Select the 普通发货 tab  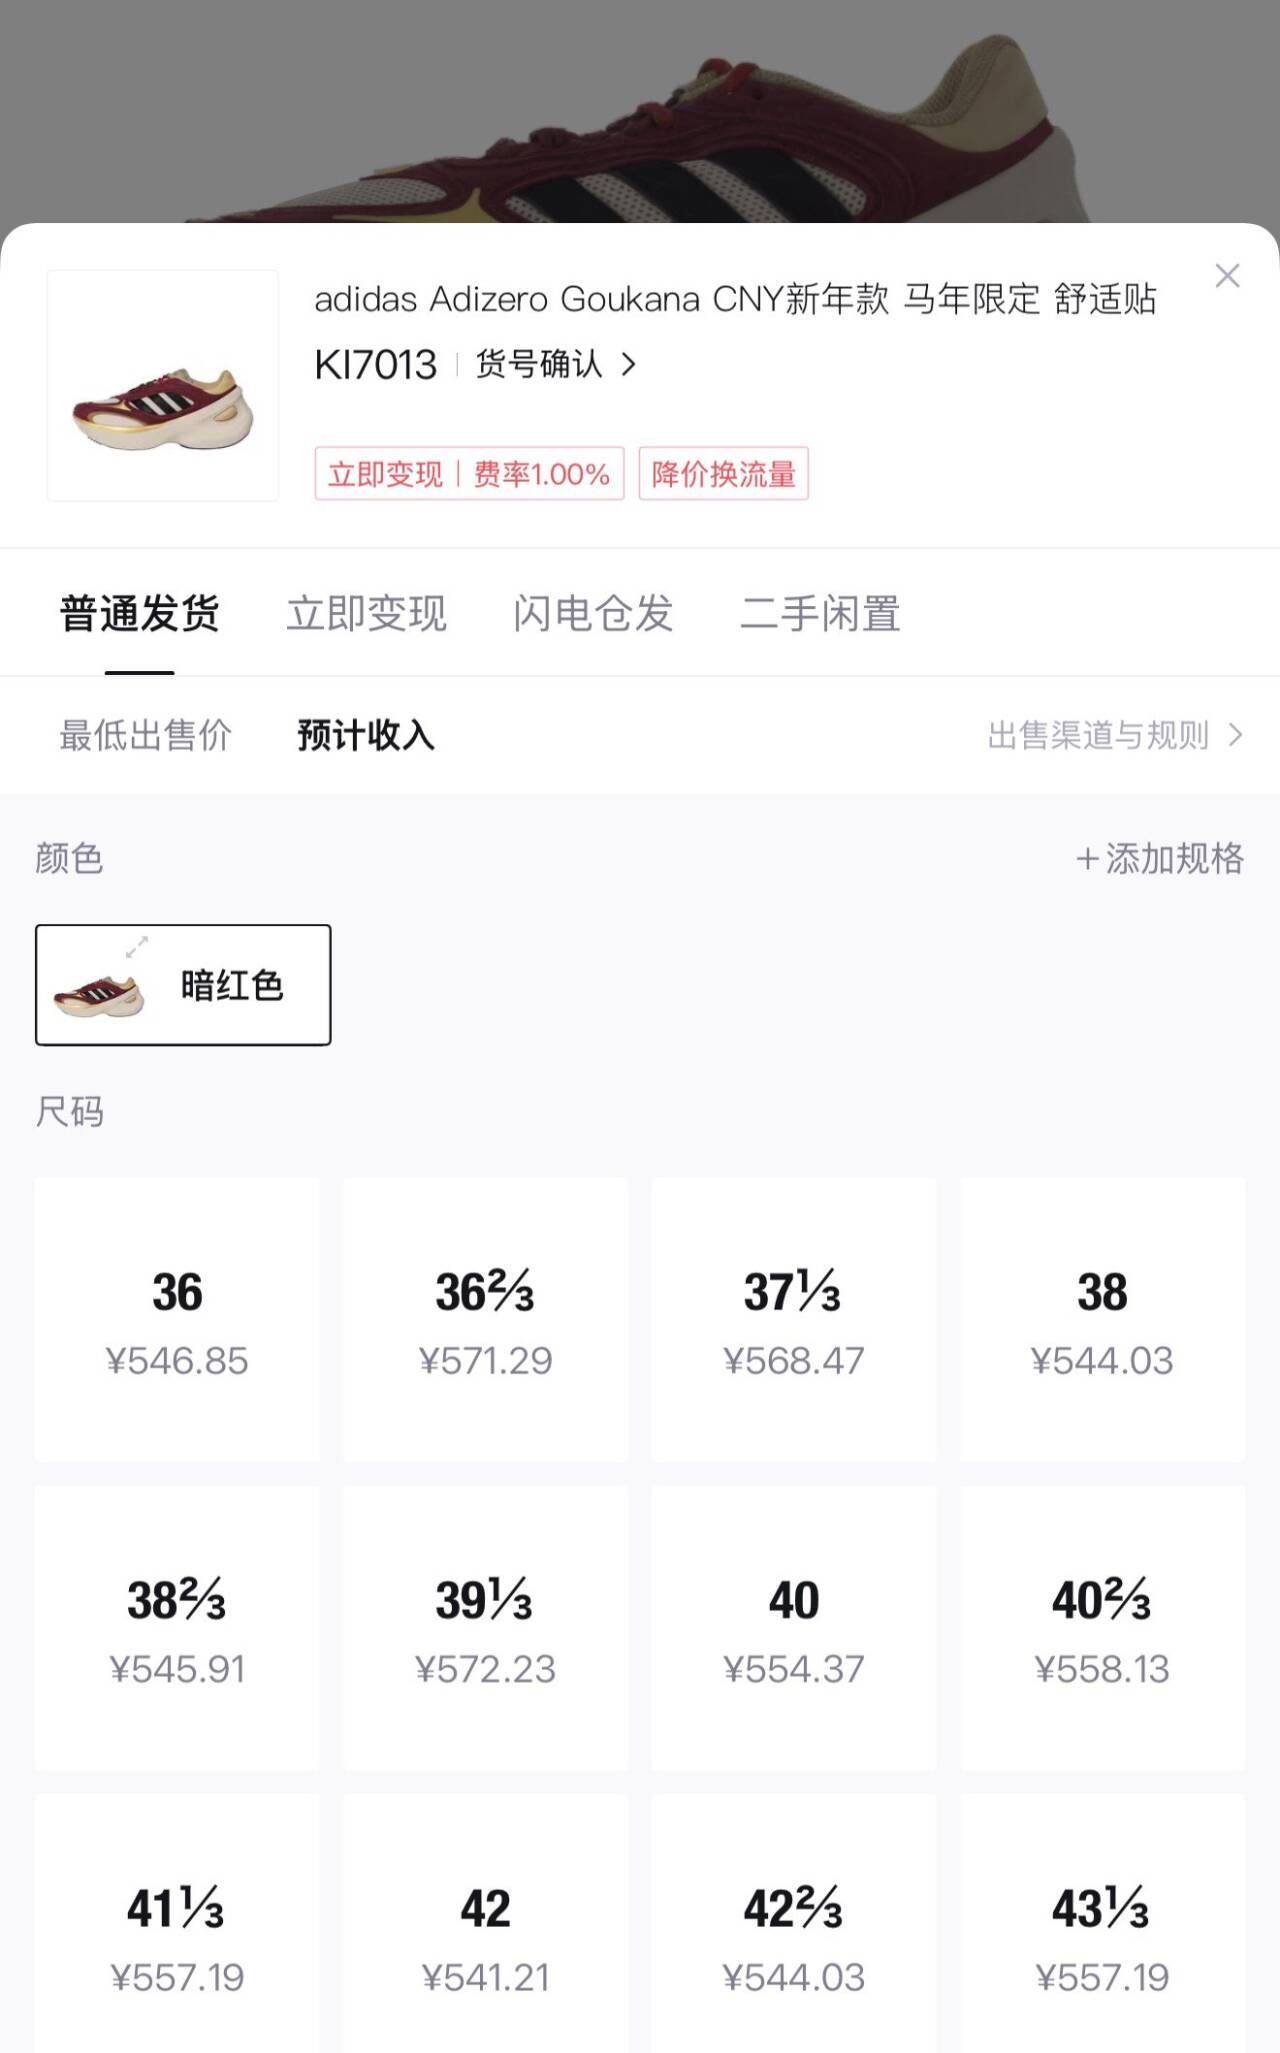coord(140,613)
